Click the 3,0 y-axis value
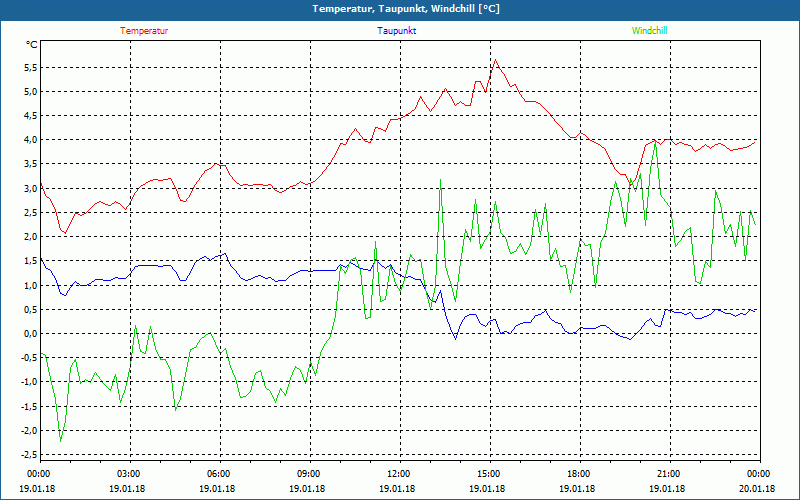 click(31, 188)
